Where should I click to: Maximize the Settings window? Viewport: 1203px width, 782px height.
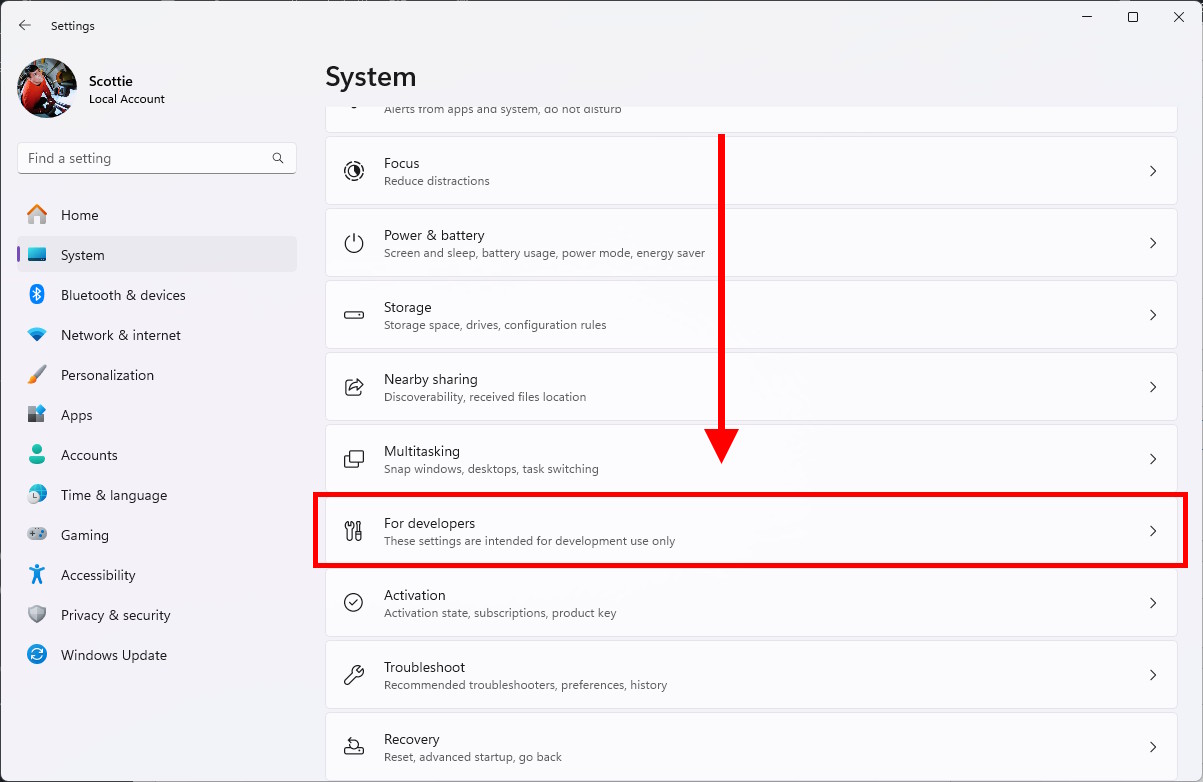1133,17
